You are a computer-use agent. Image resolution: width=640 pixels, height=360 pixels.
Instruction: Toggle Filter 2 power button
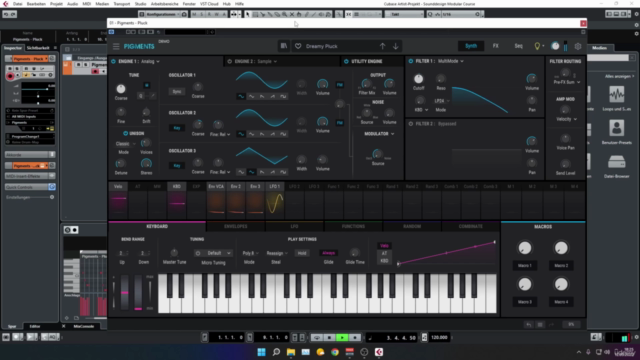411,124
